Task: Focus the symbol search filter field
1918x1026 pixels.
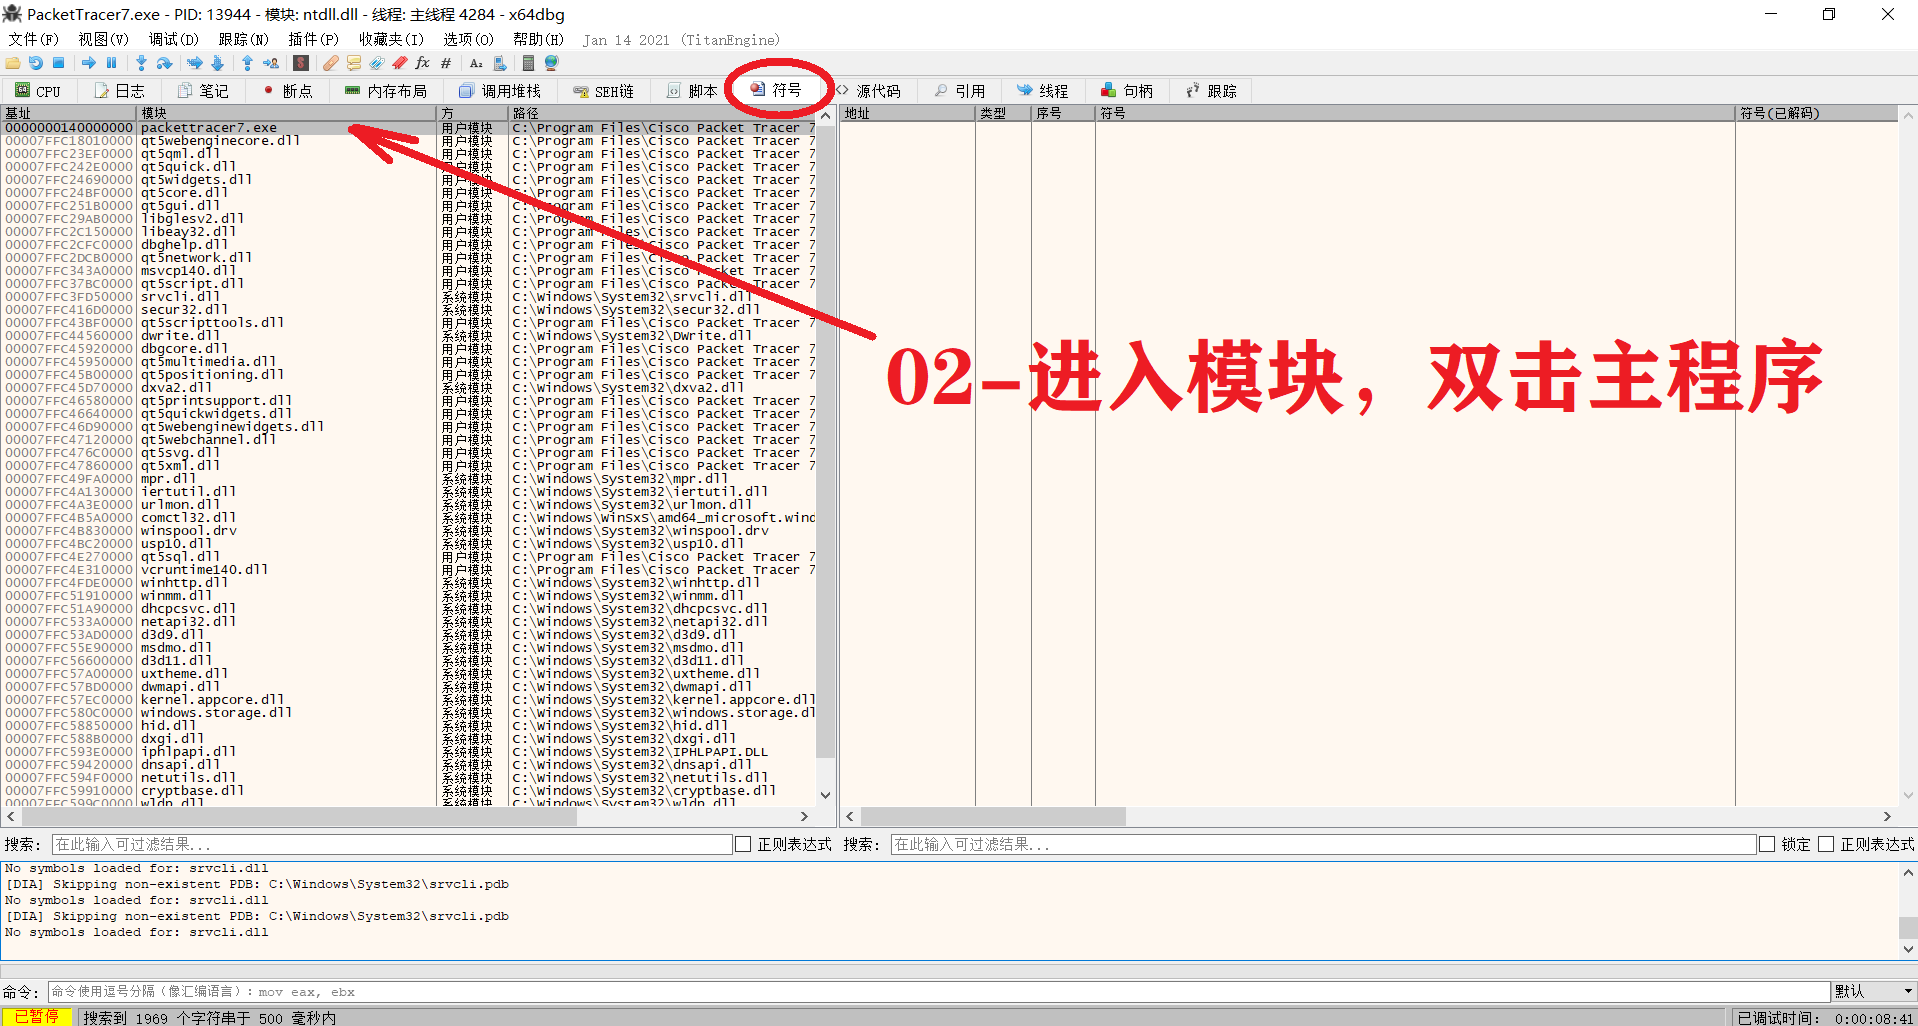Action: 1323,844
